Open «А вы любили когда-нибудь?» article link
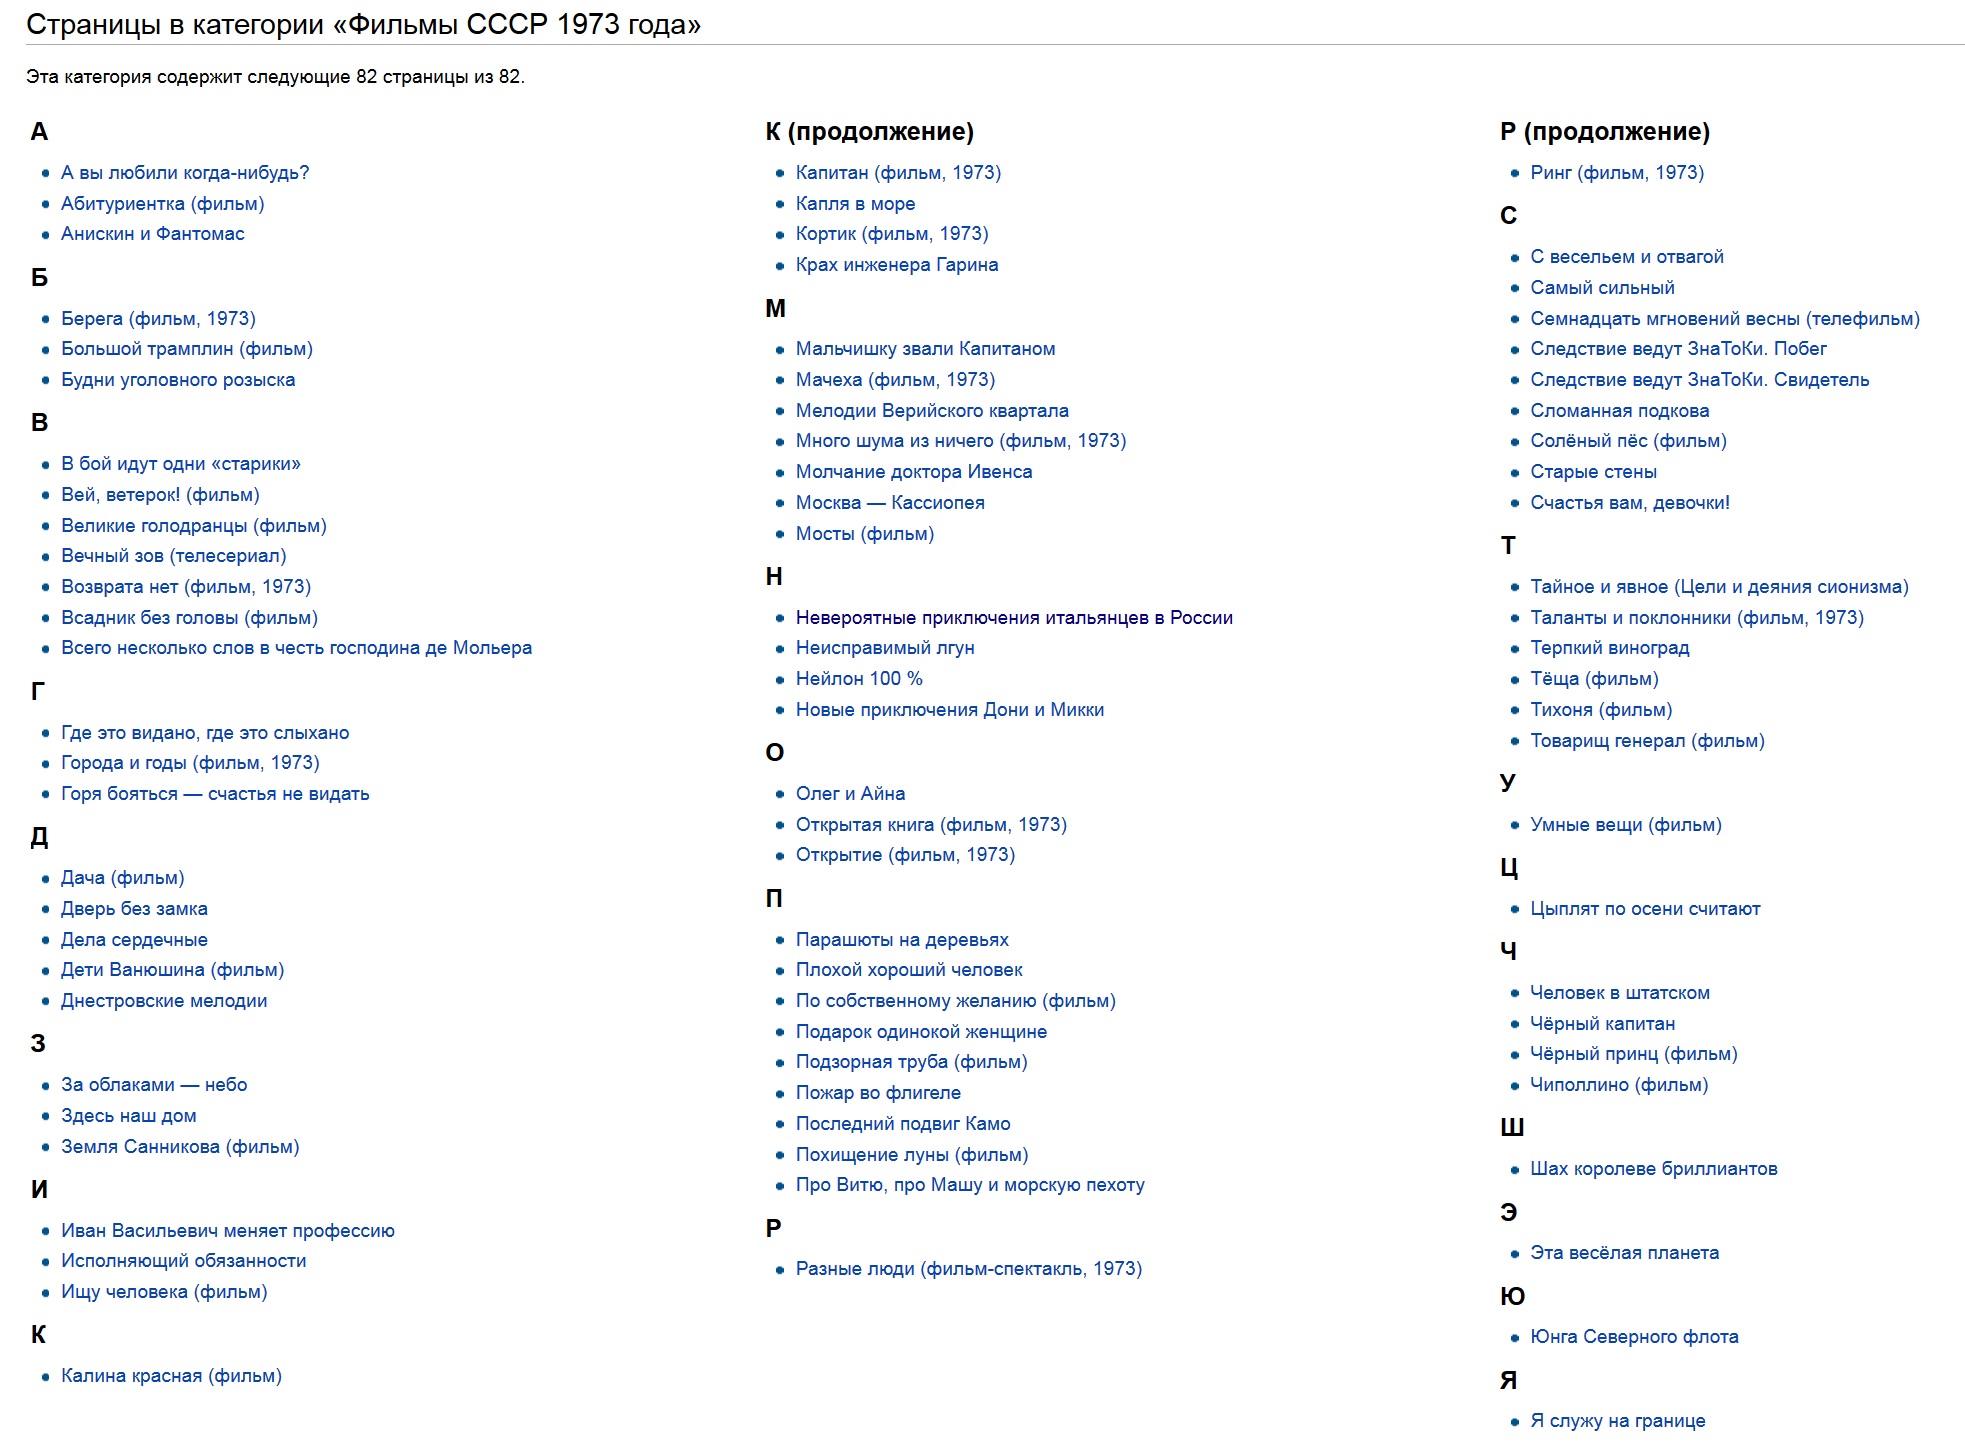The height and width of the screenshot is (1449, 1965). (185, 173)
